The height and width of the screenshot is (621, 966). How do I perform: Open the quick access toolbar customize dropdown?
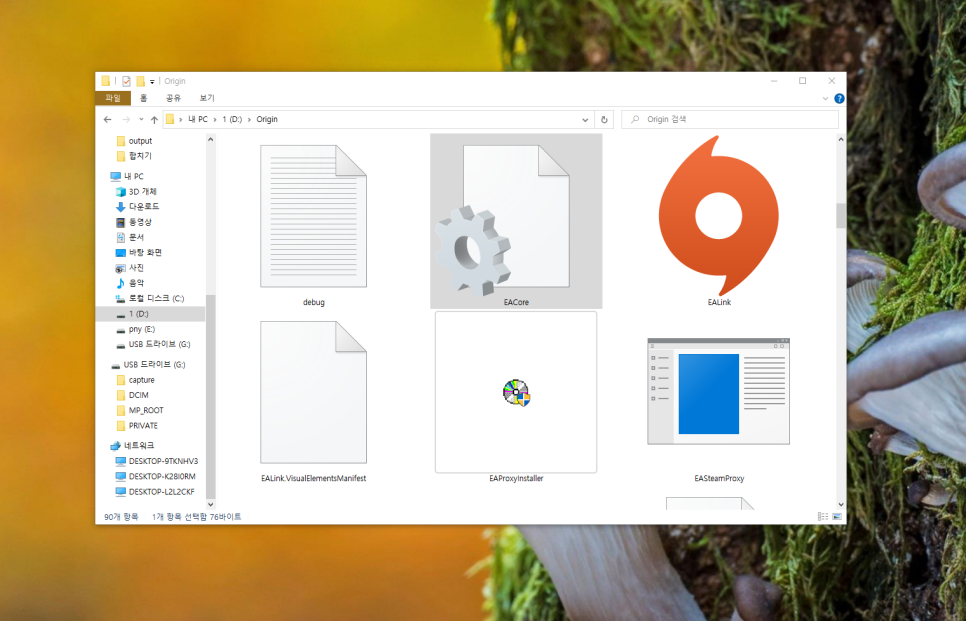click(x=152, y=81)
